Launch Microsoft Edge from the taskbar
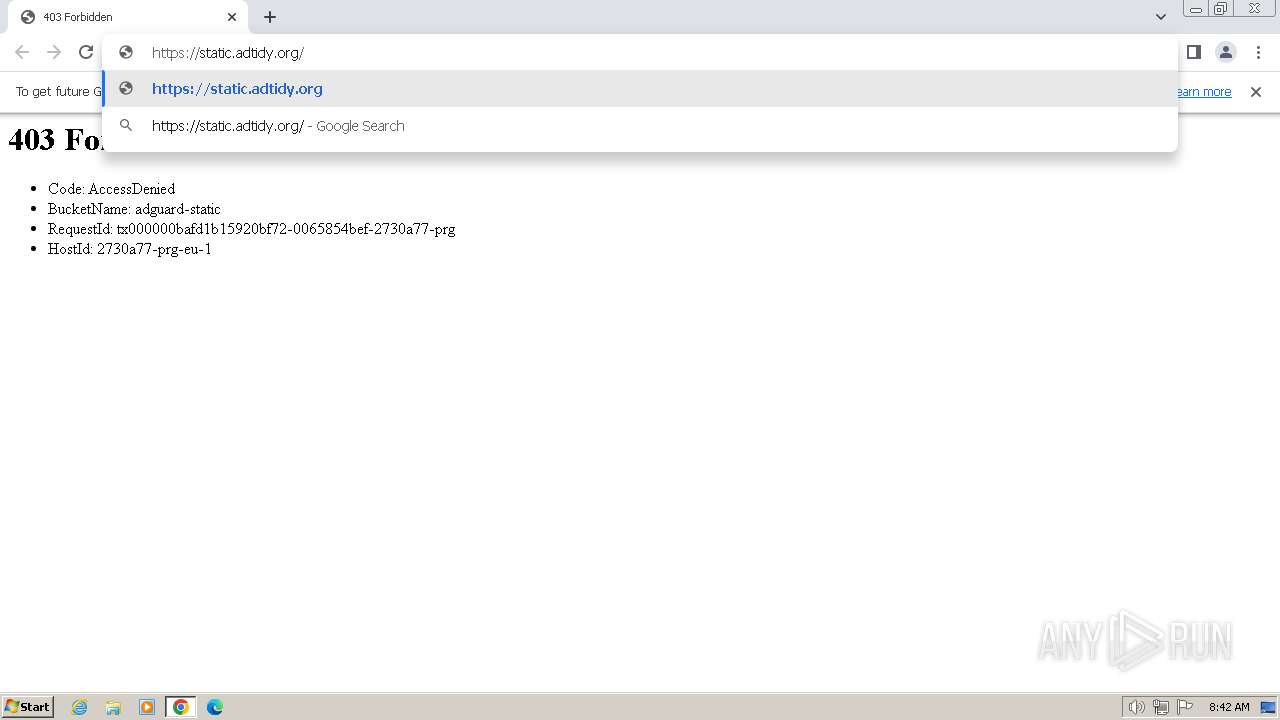 (x=214, y=707)
